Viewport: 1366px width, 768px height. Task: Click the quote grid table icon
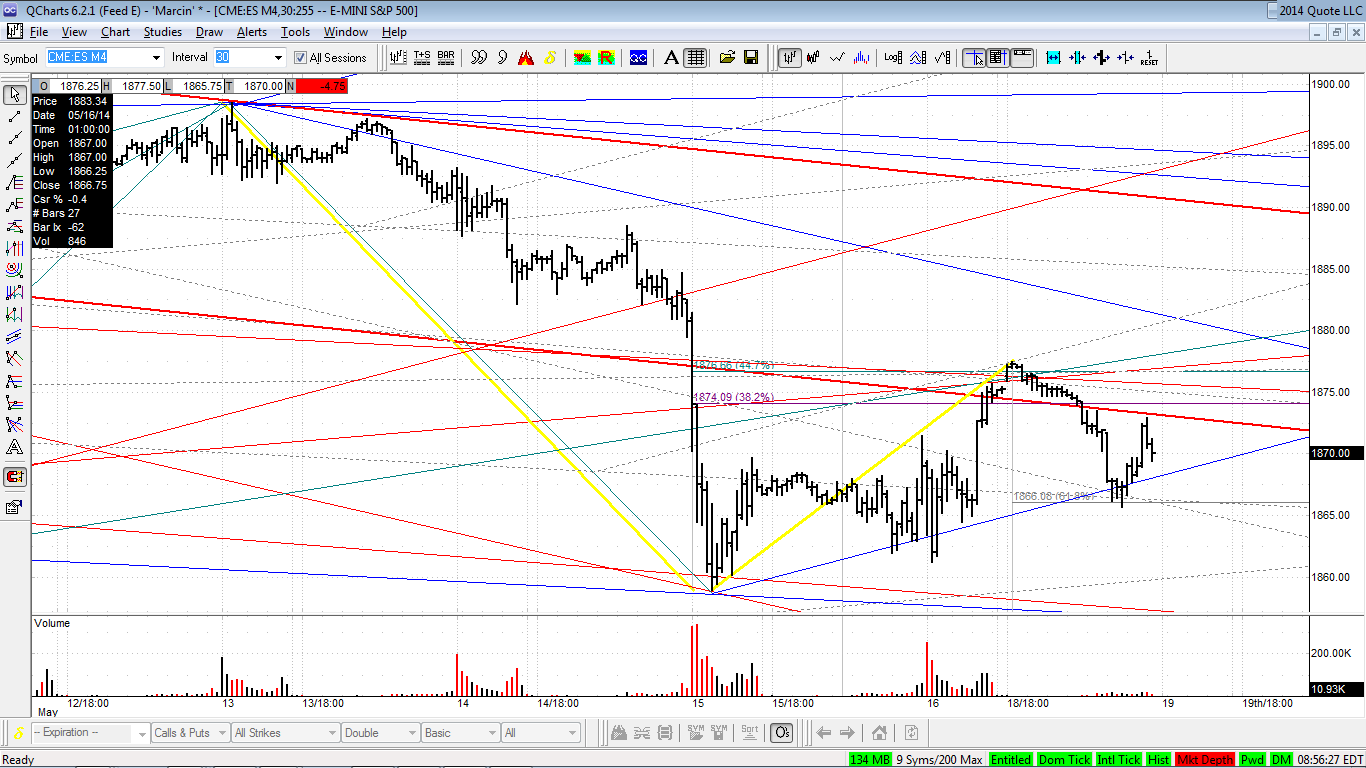point(696,58)
